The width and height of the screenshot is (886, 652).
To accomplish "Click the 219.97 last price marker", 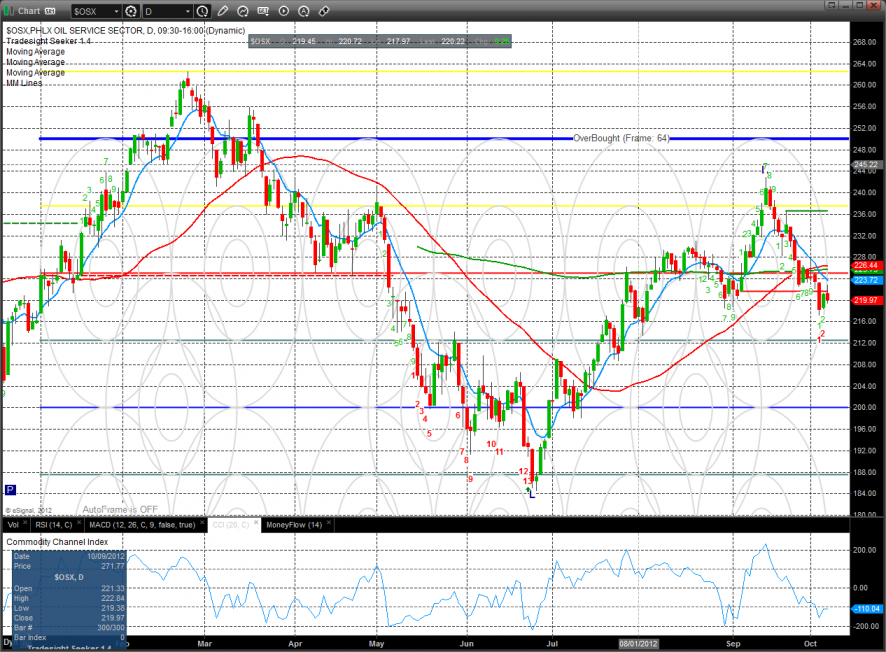I will pyautogui.click(x=866, y=301).
